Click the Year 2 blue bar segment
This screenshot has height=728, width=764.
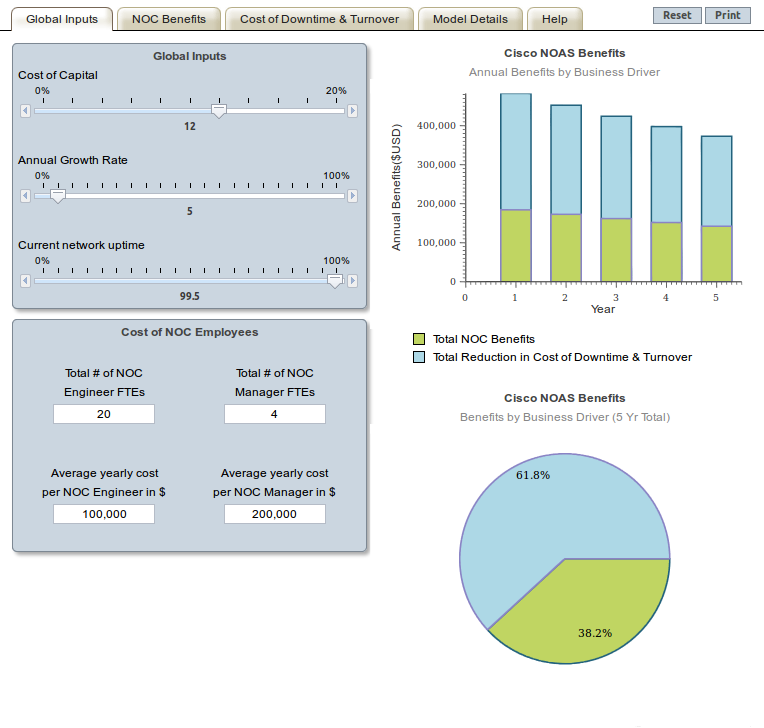[x=566, y=159]
